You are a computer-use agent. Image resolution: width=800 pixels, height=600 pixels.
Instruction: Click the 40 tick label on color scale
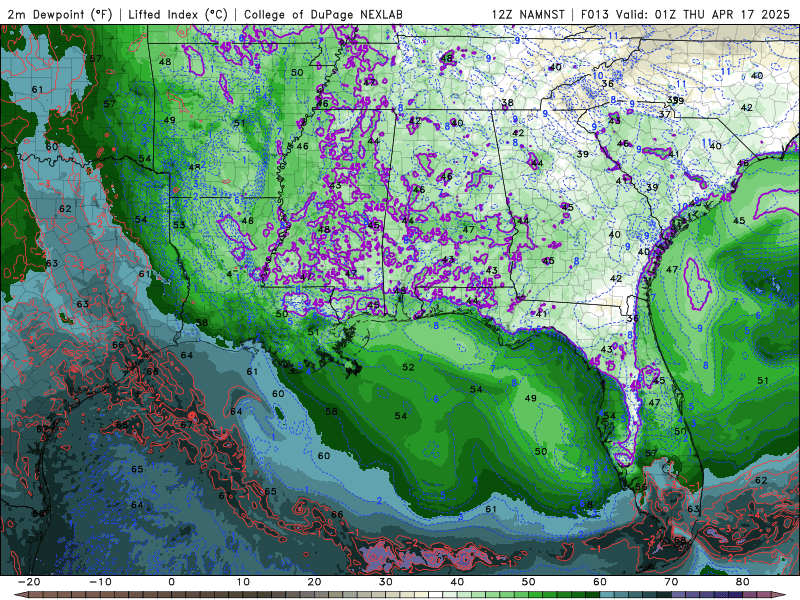pos(457,582)
